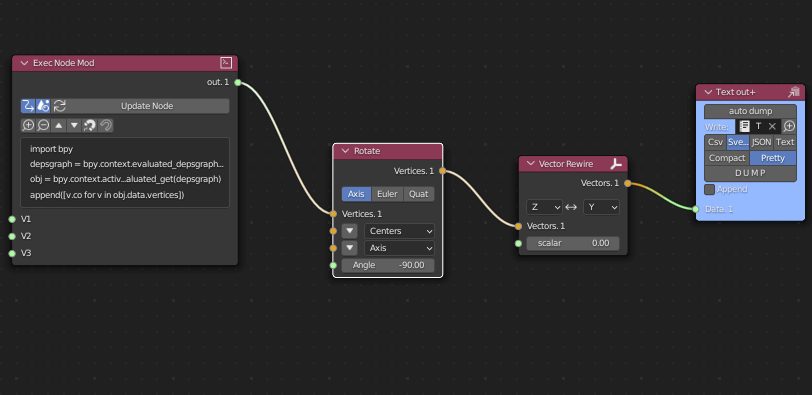The height and width of the screenshot is (395, 812).
Task: Toggle the zigzag arrow button in Exec Node Mod
Action: tap(28, 106)
